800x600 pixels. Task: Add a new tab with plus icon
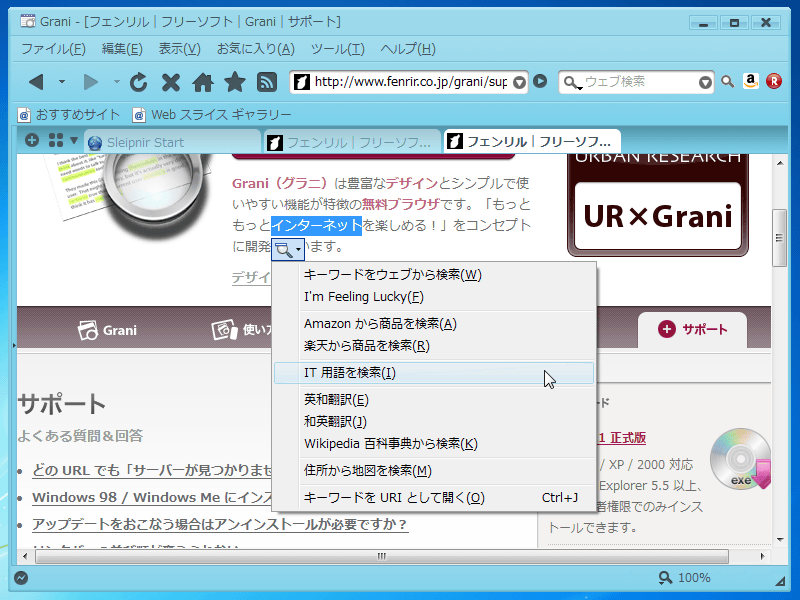32,140
